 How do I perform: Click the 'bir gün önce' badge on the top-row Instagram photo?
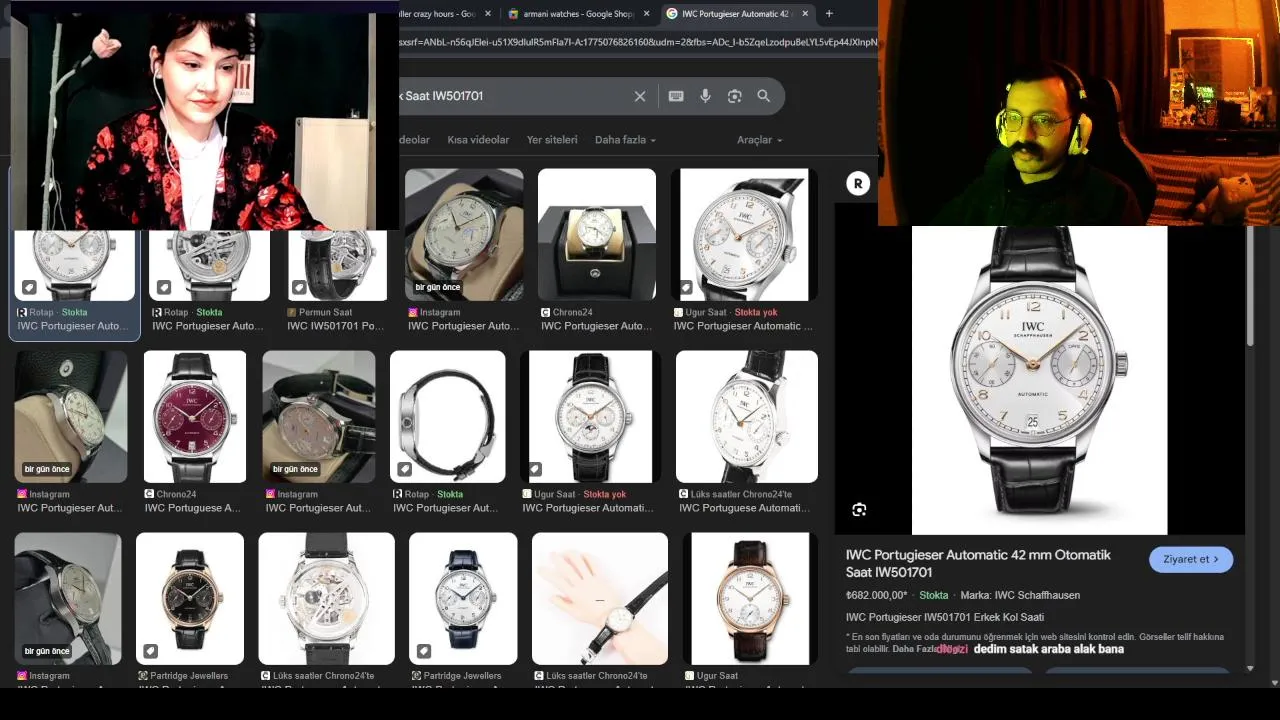(437, 287)
